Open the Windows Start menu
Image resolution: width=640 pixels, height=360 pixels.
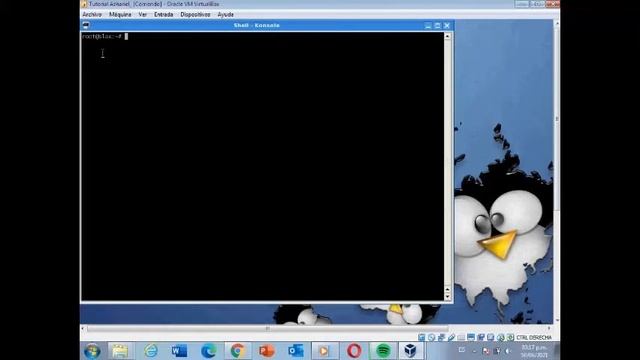coord(92,351)
